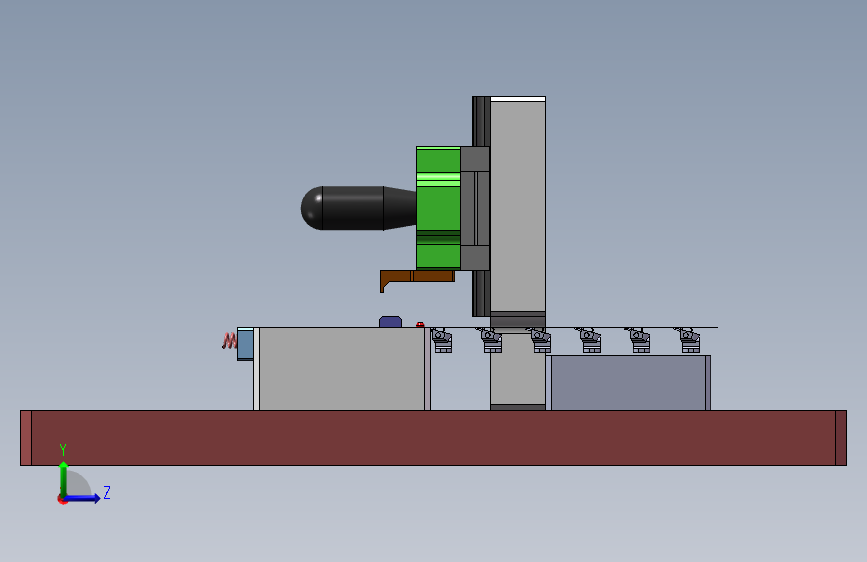Pick the third clamp mechanism from the left

click(x=540, y=340)
